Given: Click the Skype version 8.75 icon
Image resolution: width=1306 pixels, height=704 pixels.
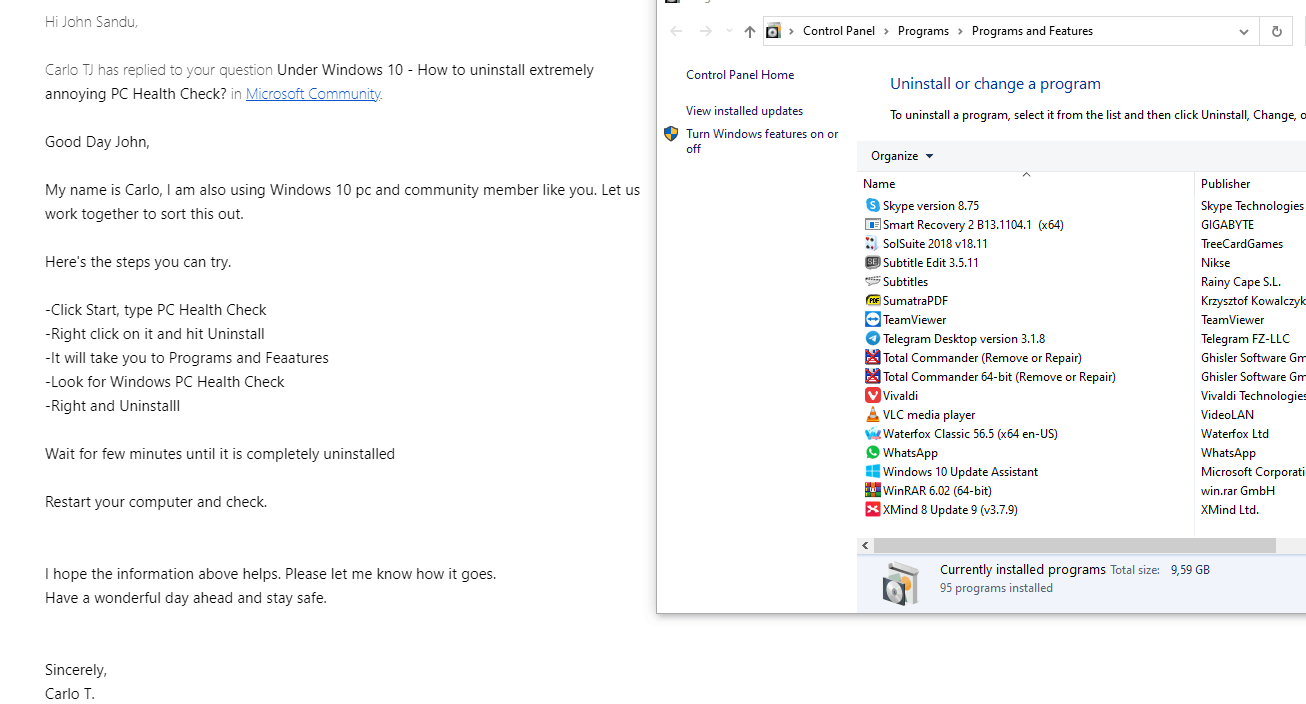Looking at the screenshot, I should (x=872, y=205).
